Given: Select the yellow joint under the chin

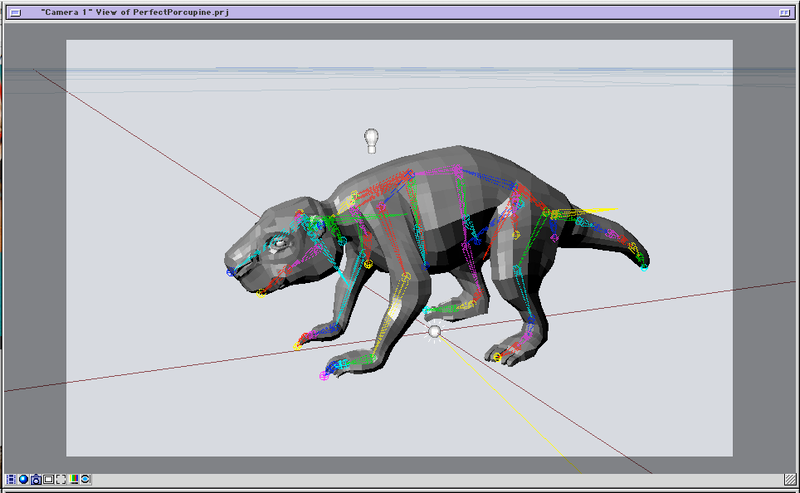Looking at the screenshot, I should (x=262, y=293).
